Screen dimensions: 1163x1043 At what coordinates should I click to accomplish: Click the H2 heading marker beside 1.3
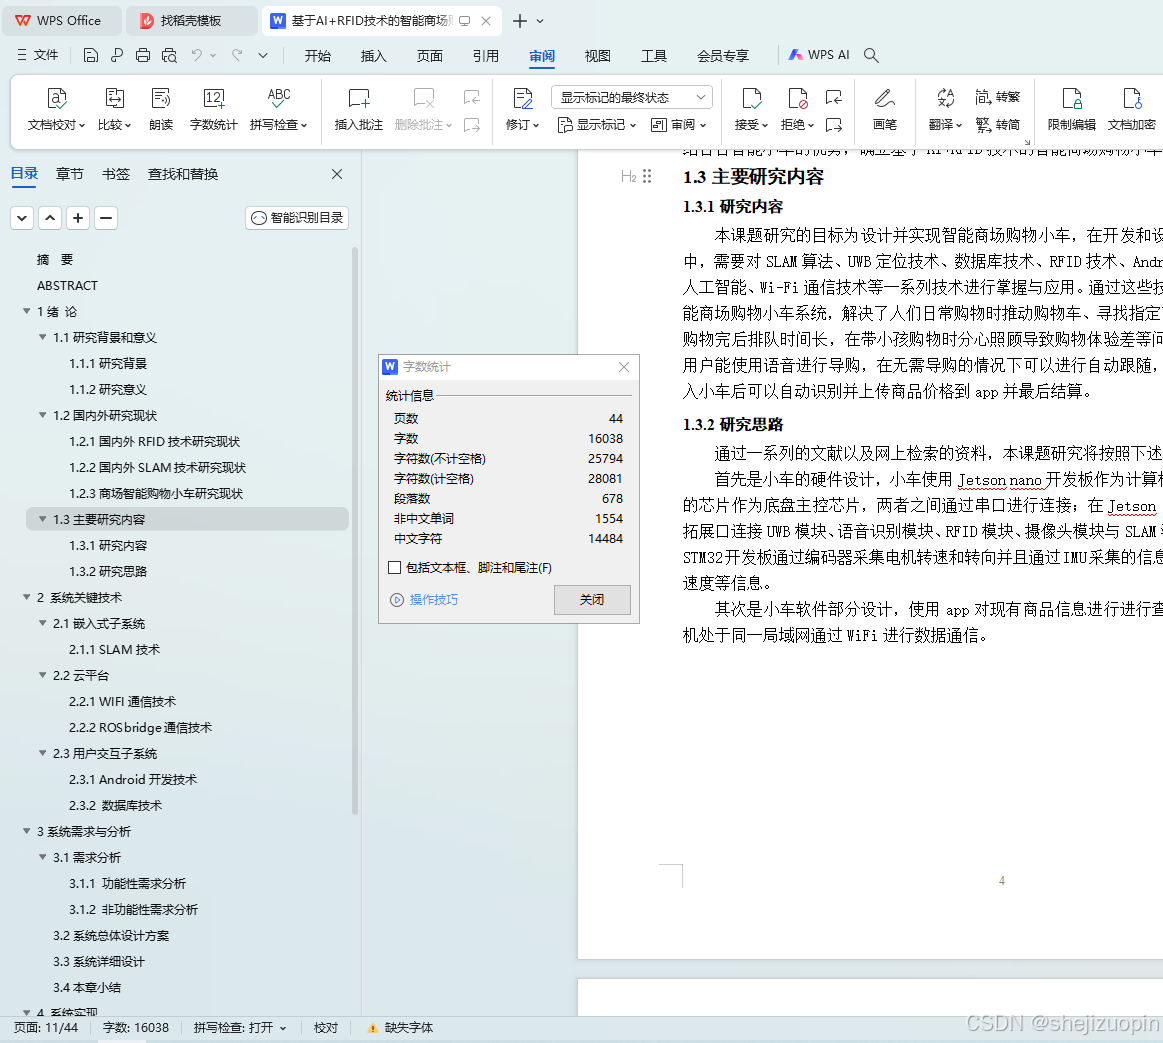[628, 177]
